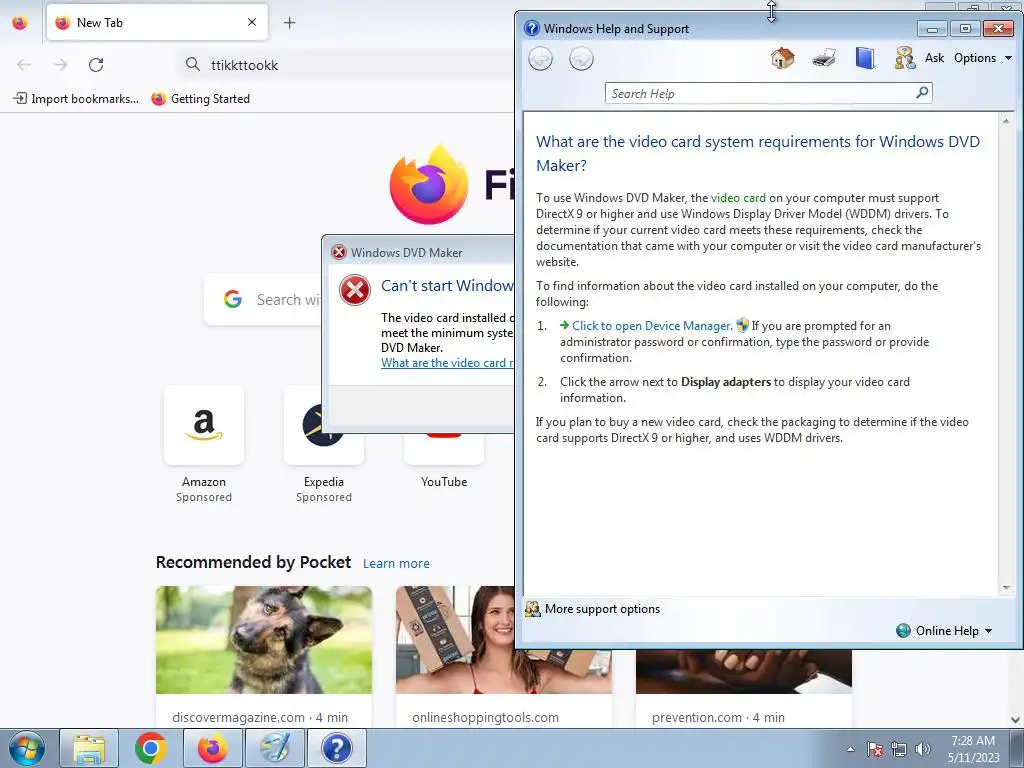Click Firefox back arrow button

(x=24, y=65)
